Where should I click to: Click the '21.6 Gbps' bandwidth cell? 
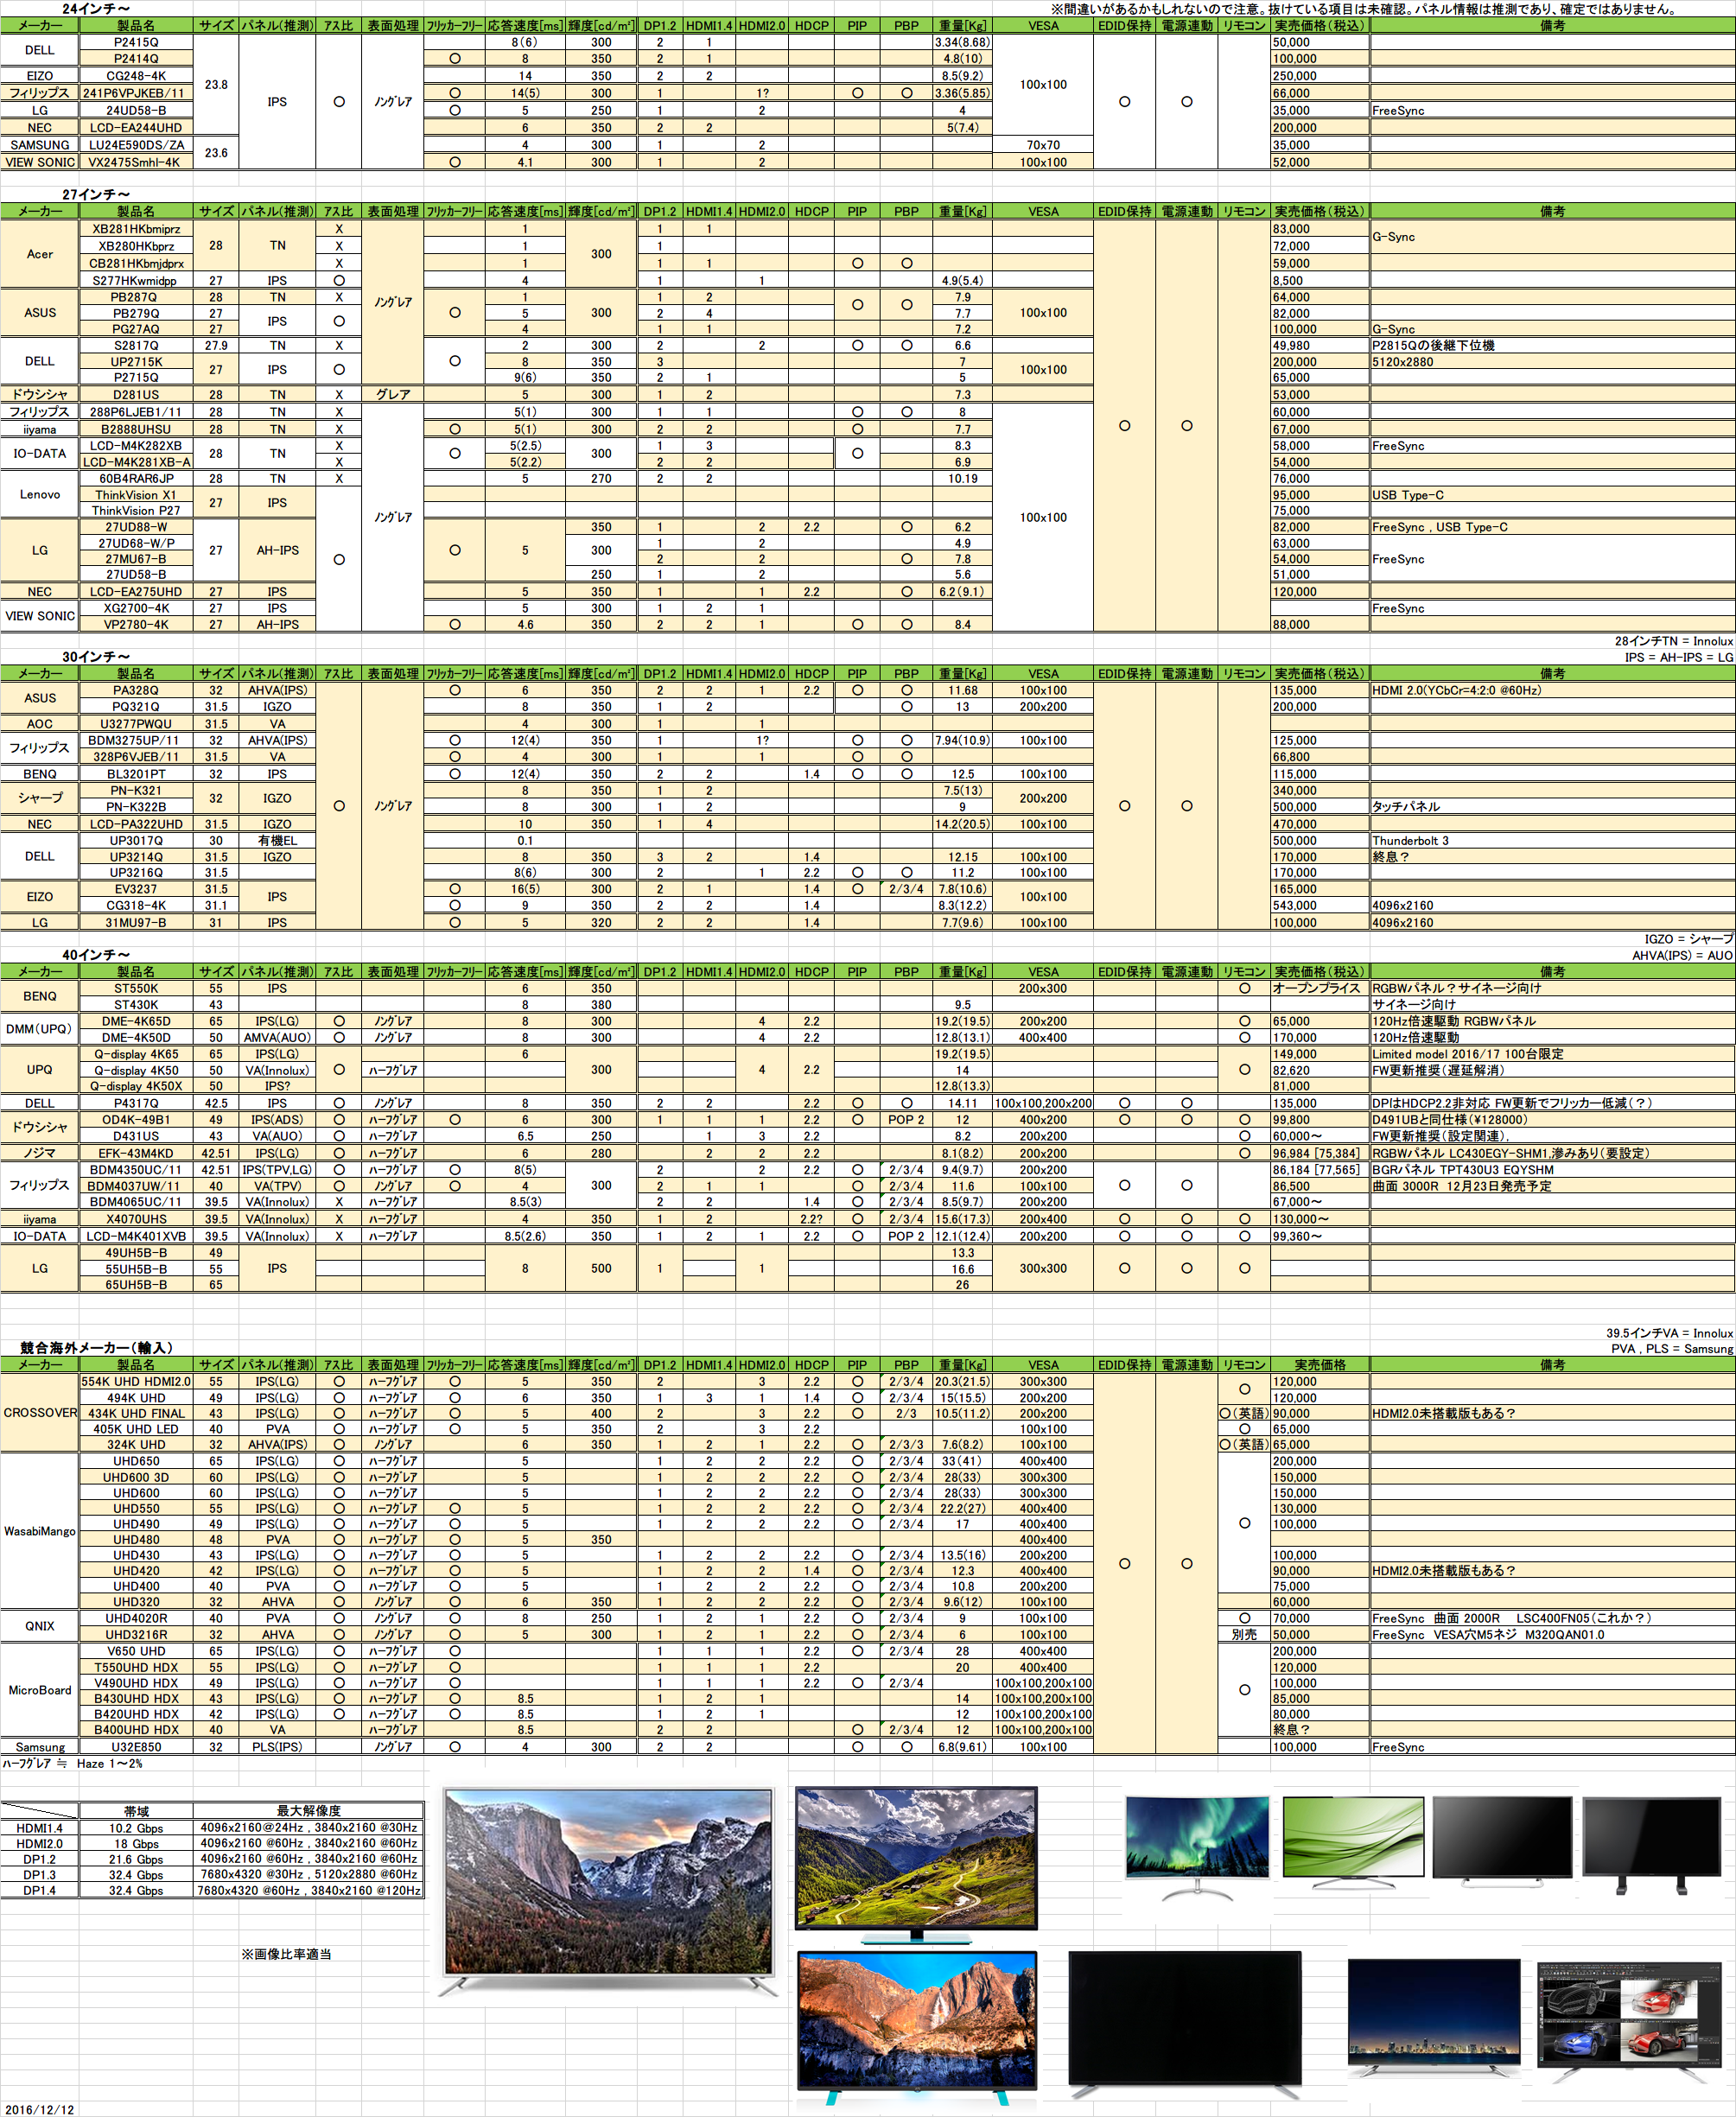136,1859
